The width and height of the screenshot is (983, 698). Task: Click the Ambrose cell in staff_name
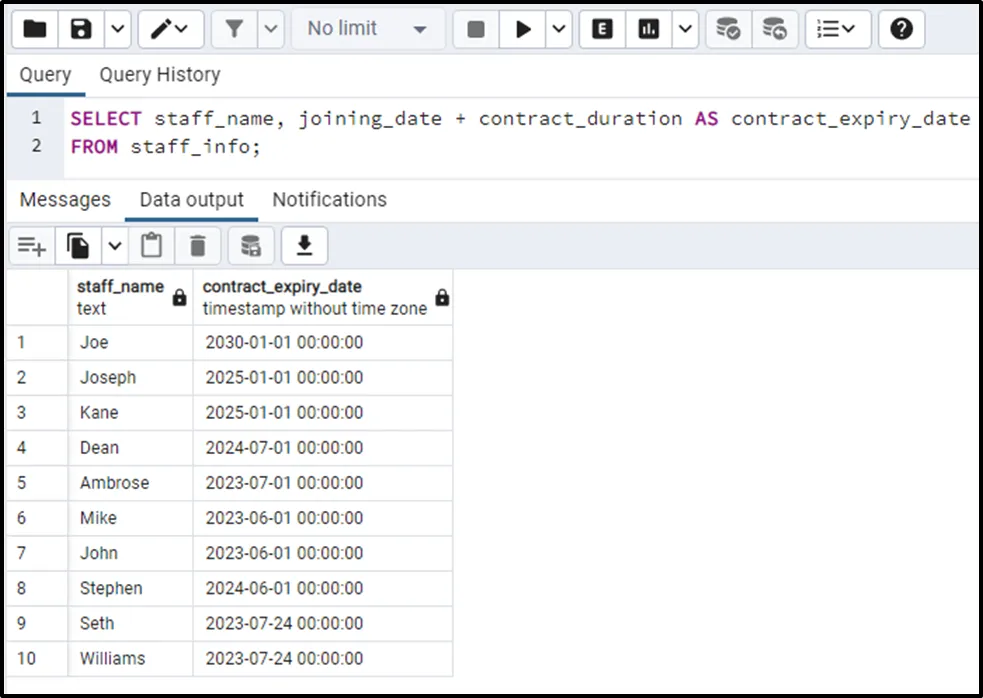[115, 483]
